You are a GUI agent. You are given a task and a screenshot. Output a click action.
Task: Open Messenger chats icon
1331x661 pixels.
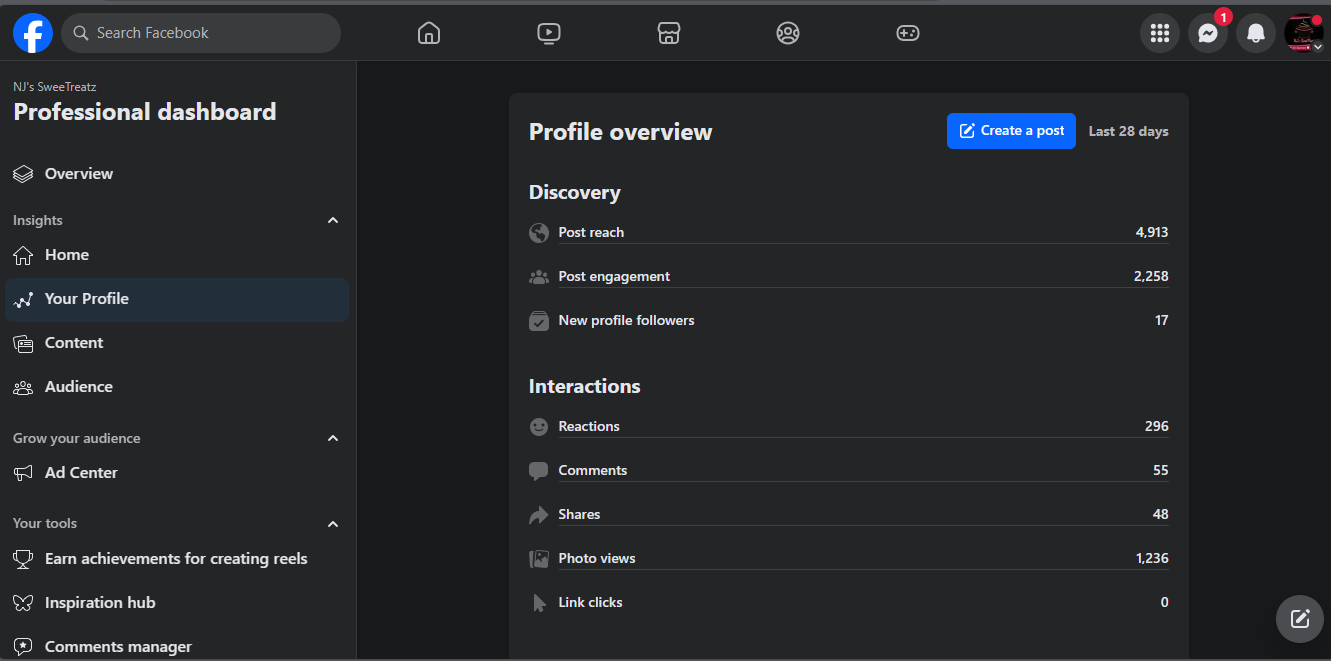[1208, 33]
